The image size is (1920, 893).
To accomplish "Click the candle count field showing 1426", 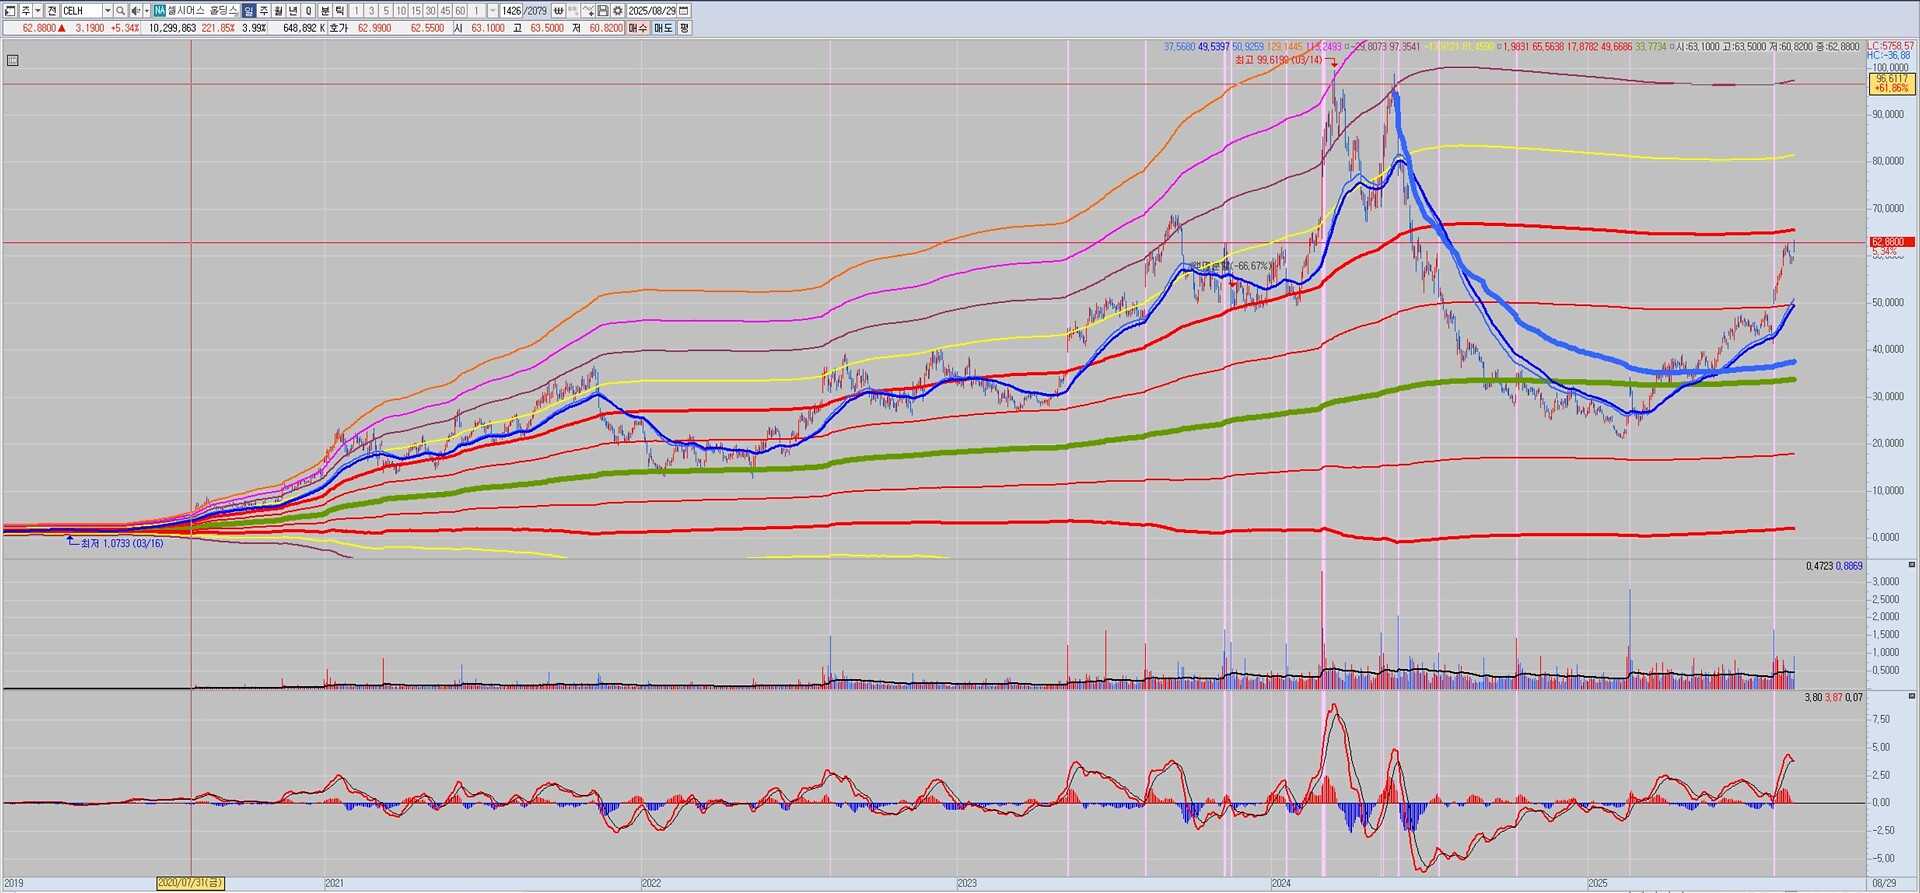I will click(511, 11).
